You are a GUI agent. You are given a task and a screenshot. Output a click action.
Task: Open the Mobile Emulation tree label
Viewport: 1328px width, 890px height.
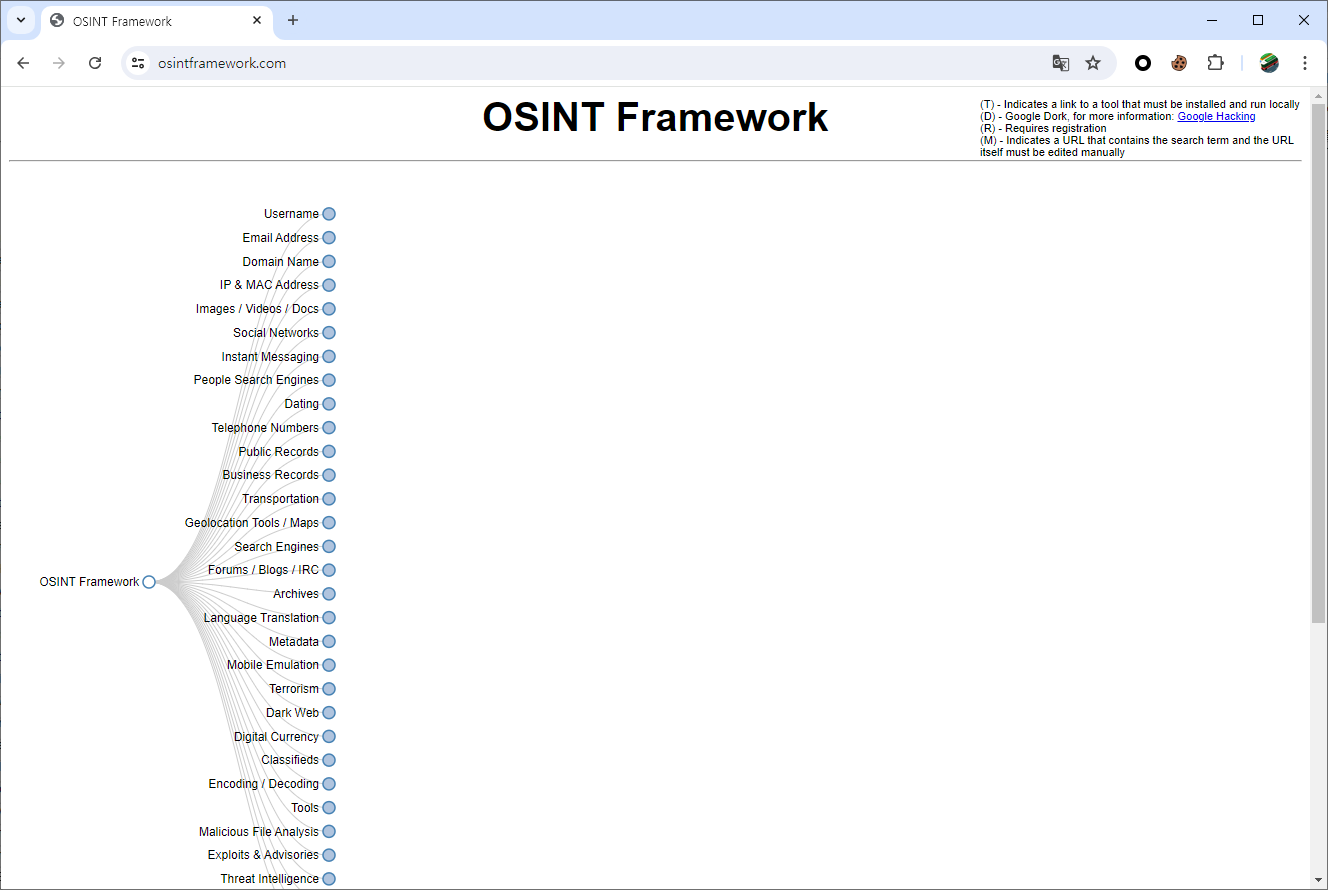[273, 665]
